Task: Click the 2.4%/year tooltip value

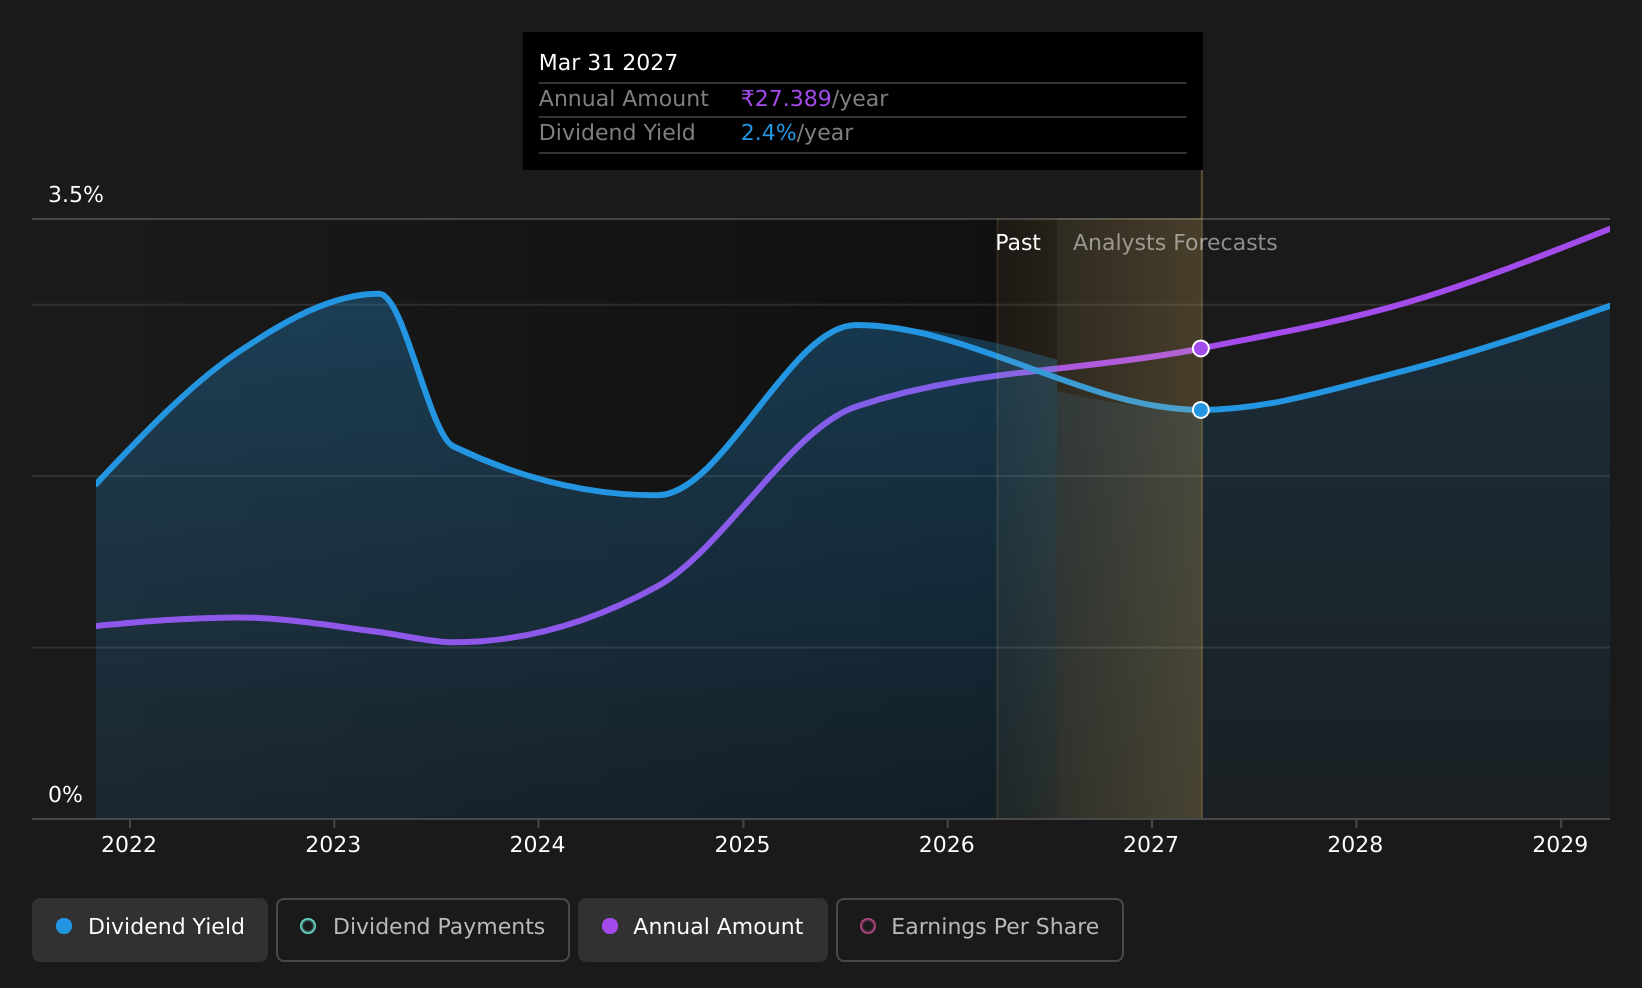Action: (x=797, y=133)
